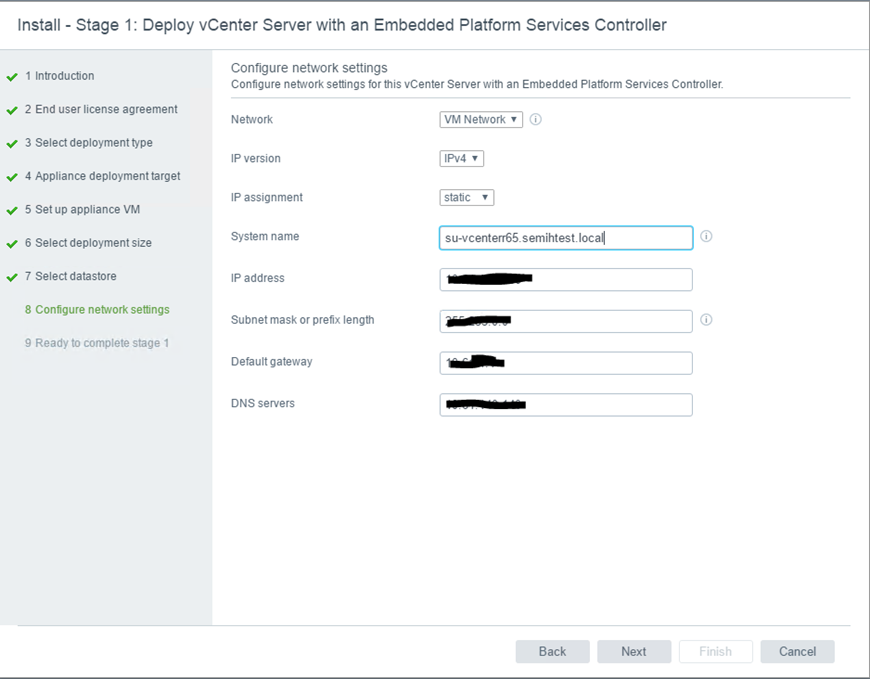Open the VM Network dropdown
The width and height of the screenshot is (870, 679).
(481, 119)
